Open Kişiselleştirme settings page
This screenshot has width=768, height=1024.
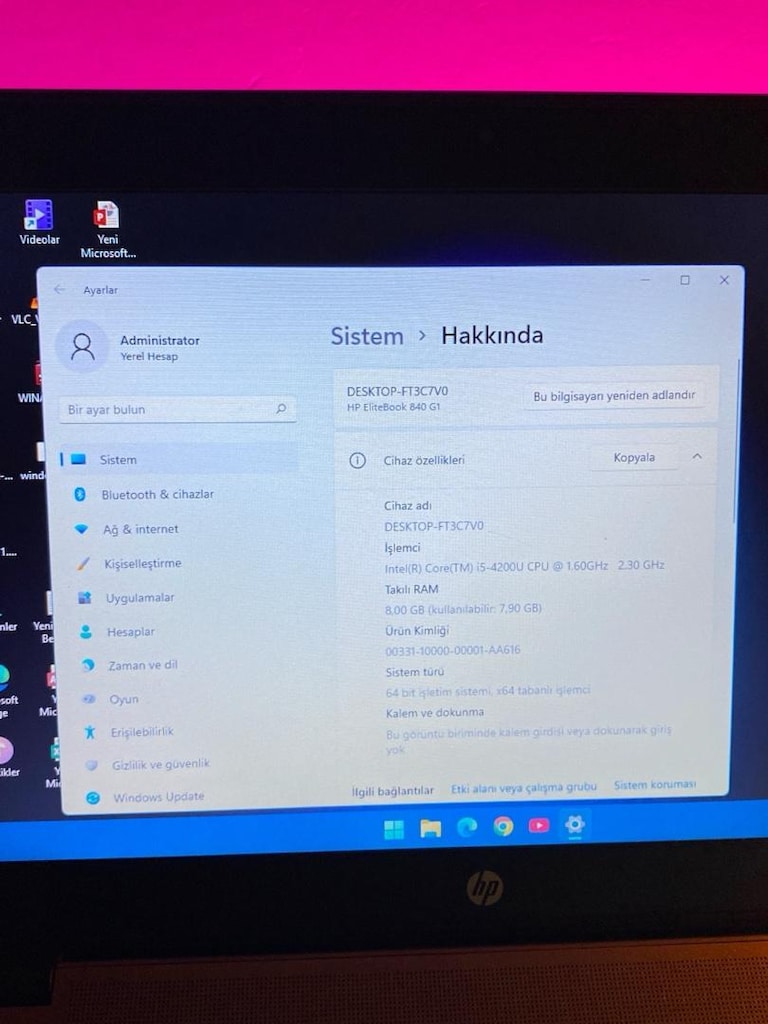click(x=143, y=564)
